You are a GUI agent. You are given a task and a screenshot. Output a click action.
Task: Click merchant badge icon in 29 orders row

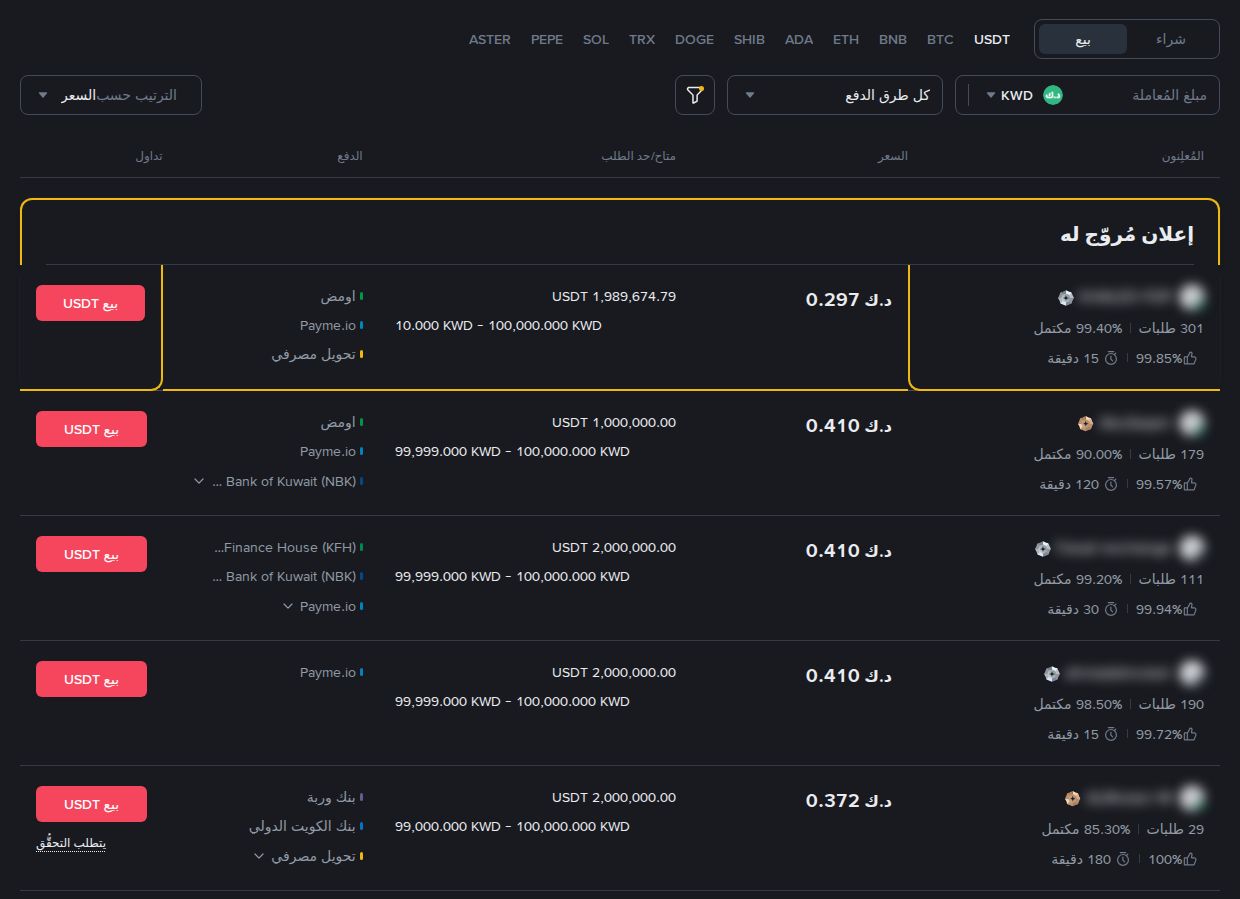(1072, 798)
